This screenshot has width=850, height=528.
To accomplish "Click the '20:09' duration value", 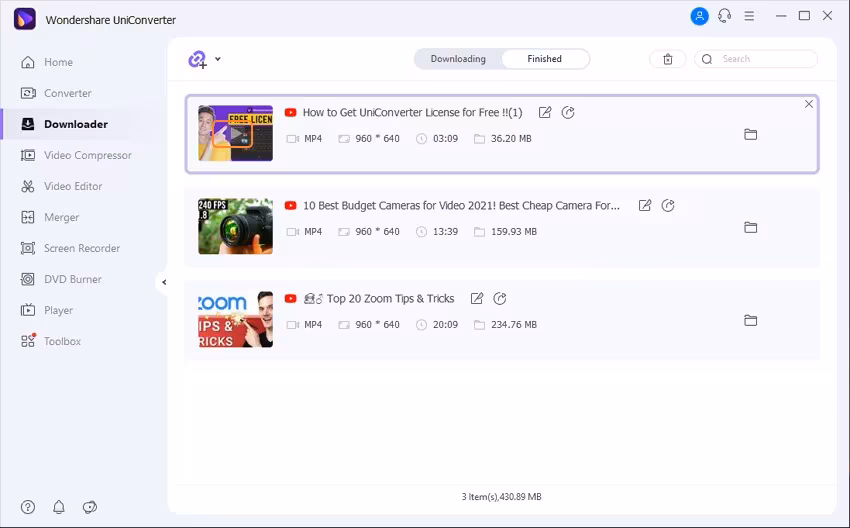I will (446, 325).
